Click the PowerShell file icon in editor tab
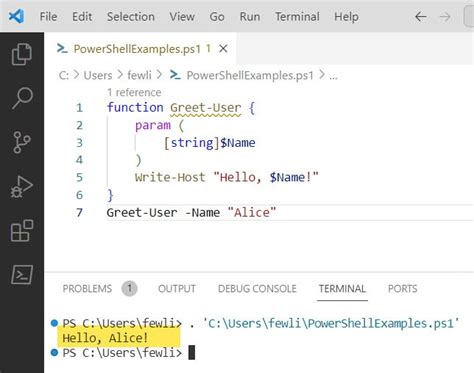 (62, 49)
